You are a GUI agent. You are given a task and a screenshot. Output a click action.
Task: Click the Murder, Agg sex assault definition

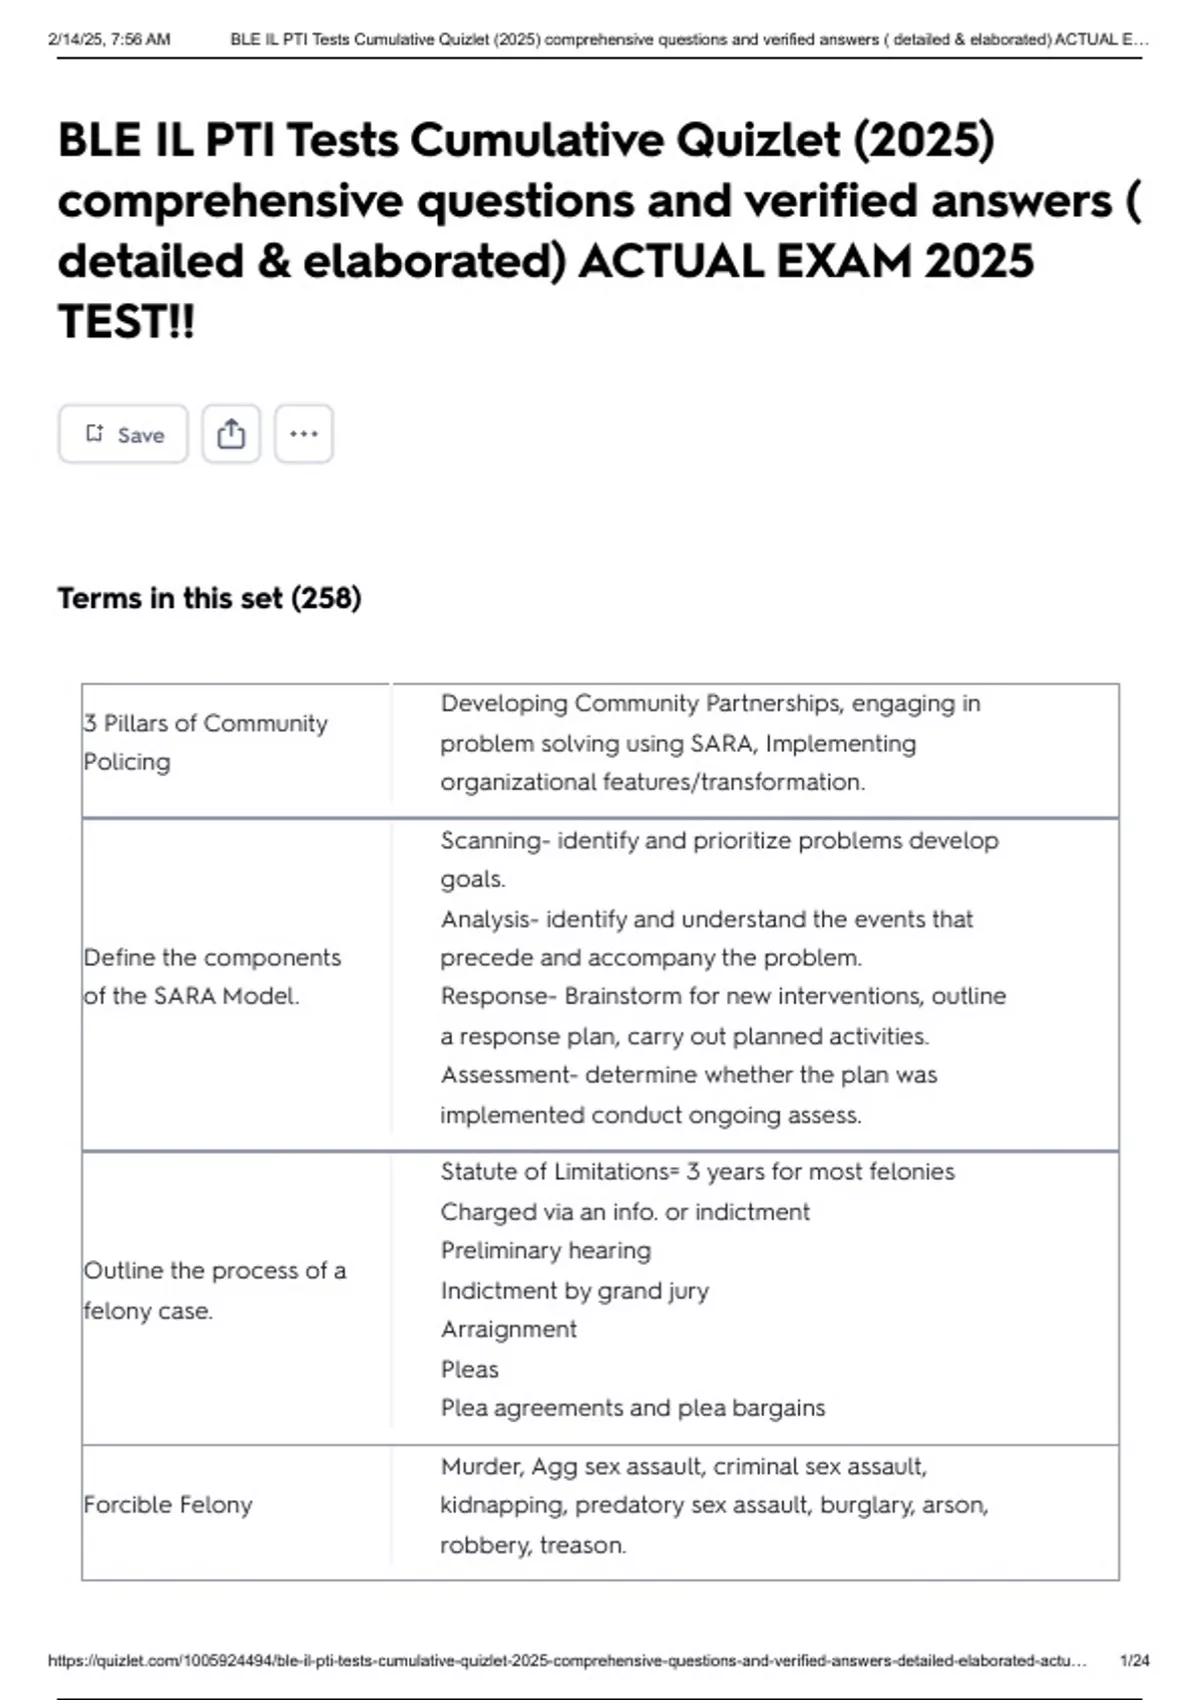point(714,1505)
